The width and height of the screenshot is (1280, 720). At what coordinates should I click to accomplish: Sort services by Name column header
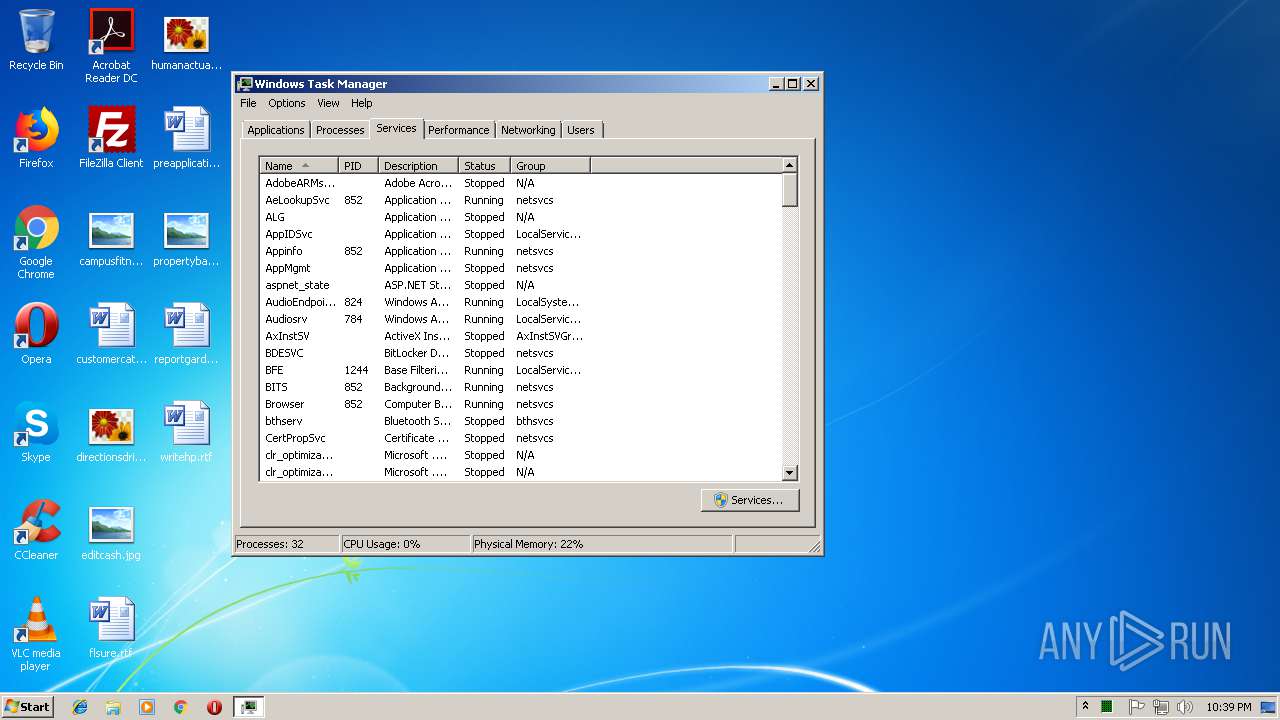tap(298, 166)
